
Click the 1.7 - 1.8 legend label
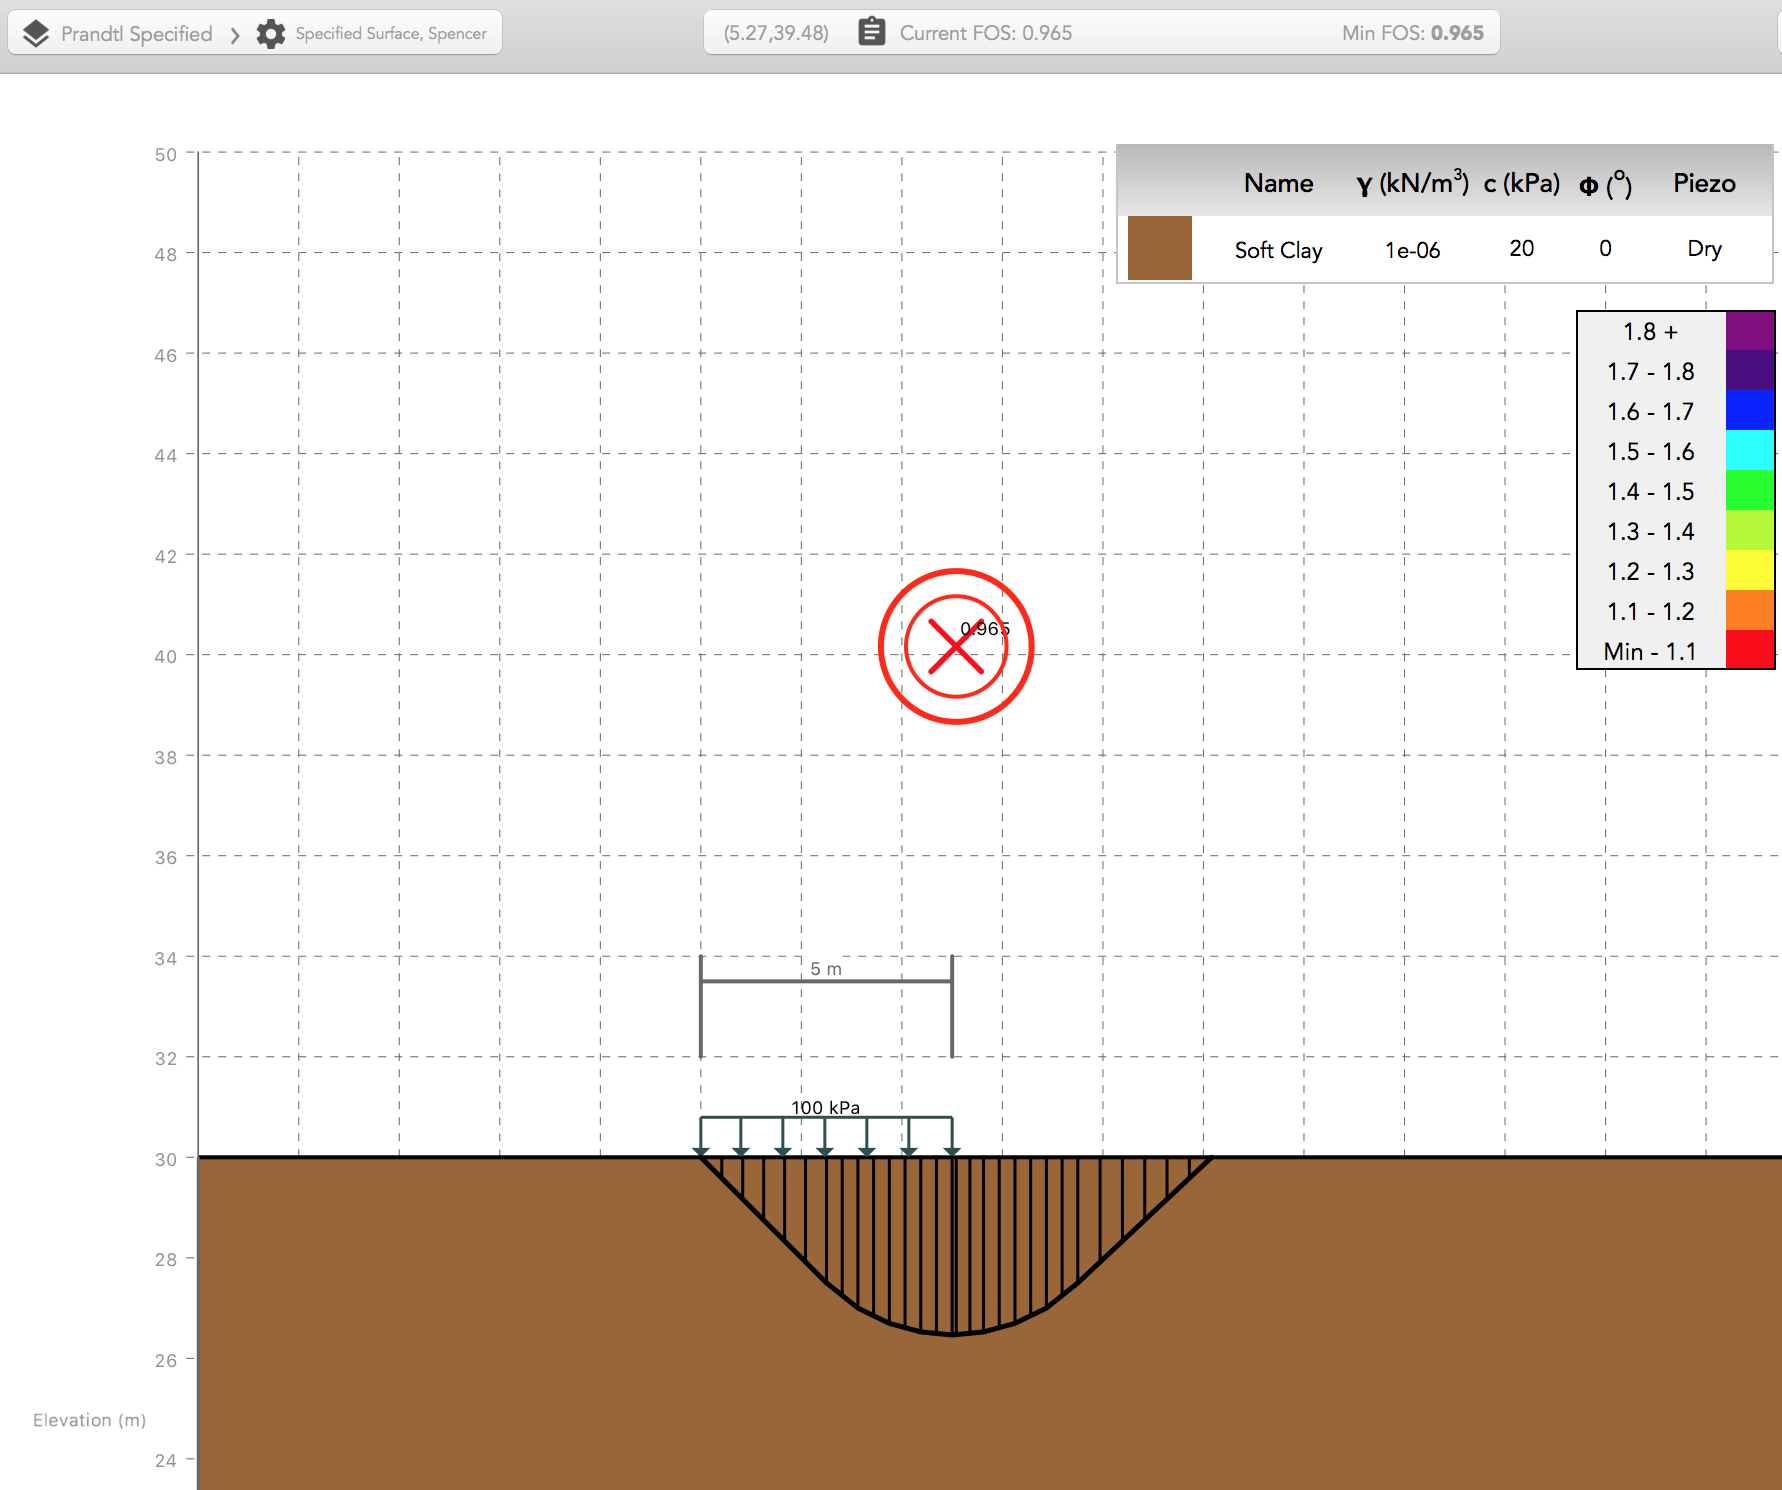pyautogui.click(x=1650, y=372)
